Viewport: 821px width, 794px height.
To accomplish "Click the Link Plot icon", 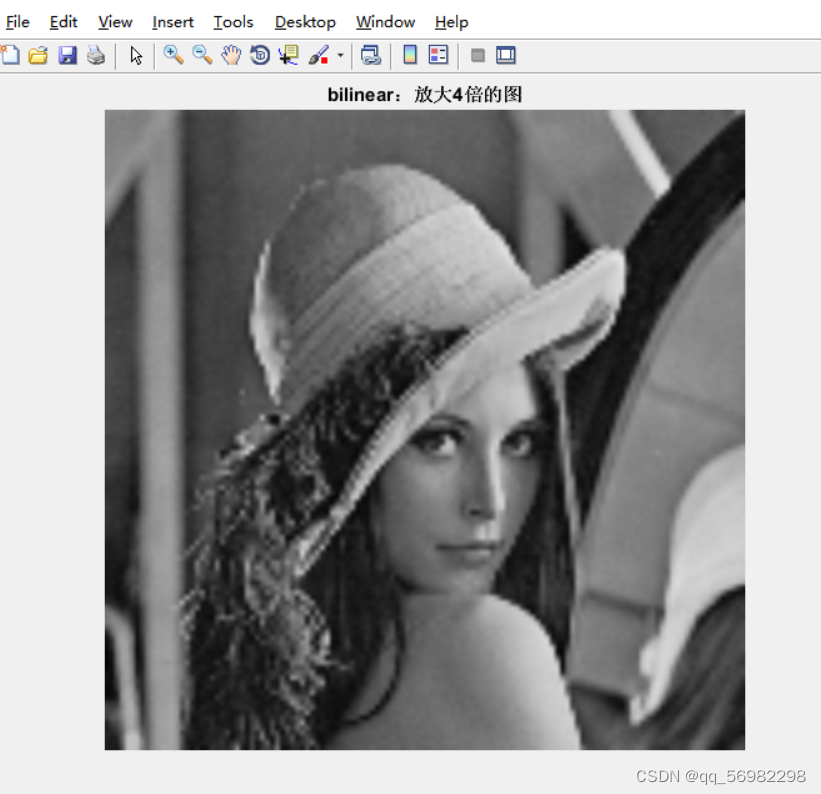I will pos(371,55).
